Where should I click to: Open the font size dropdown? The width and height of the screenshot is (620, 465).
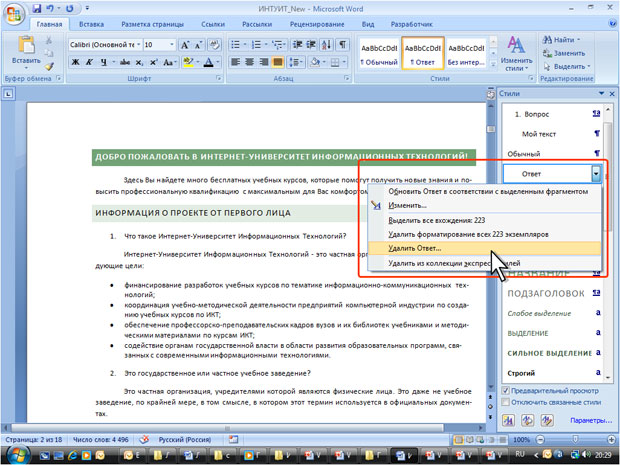tap(172, 45)
